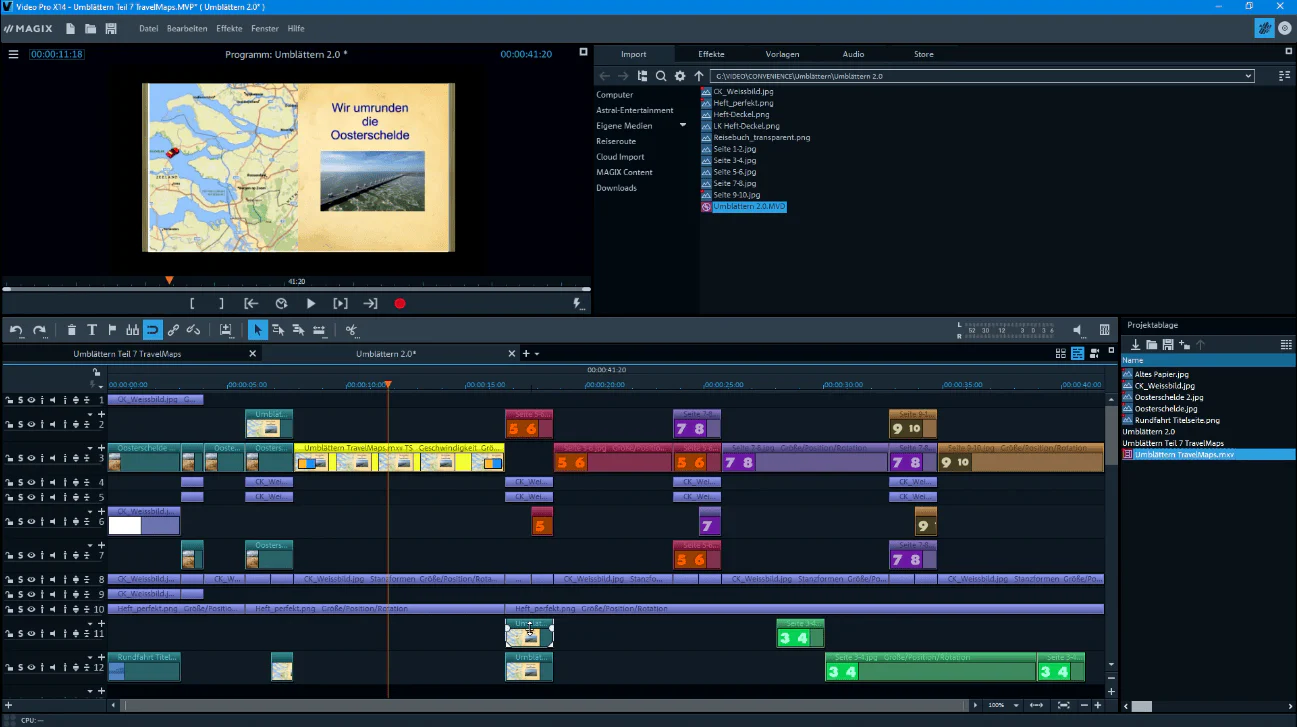Click the preview position scrubber bar
The width and height of the screenshot is (1297, 727).
296,289
